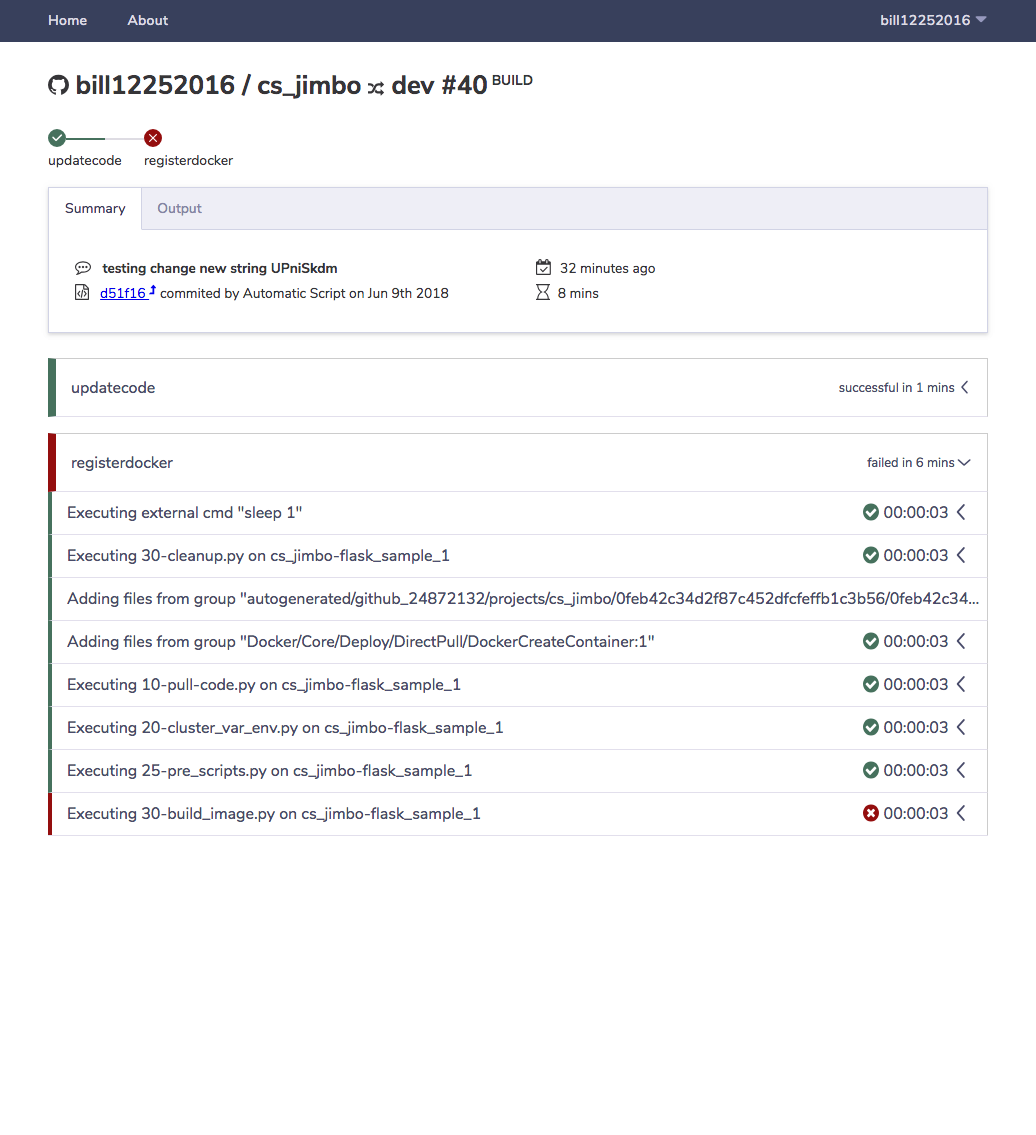
Task: Click the GitHub logo beside the project name
Action: pyautogui.click(x=58, y=85)
